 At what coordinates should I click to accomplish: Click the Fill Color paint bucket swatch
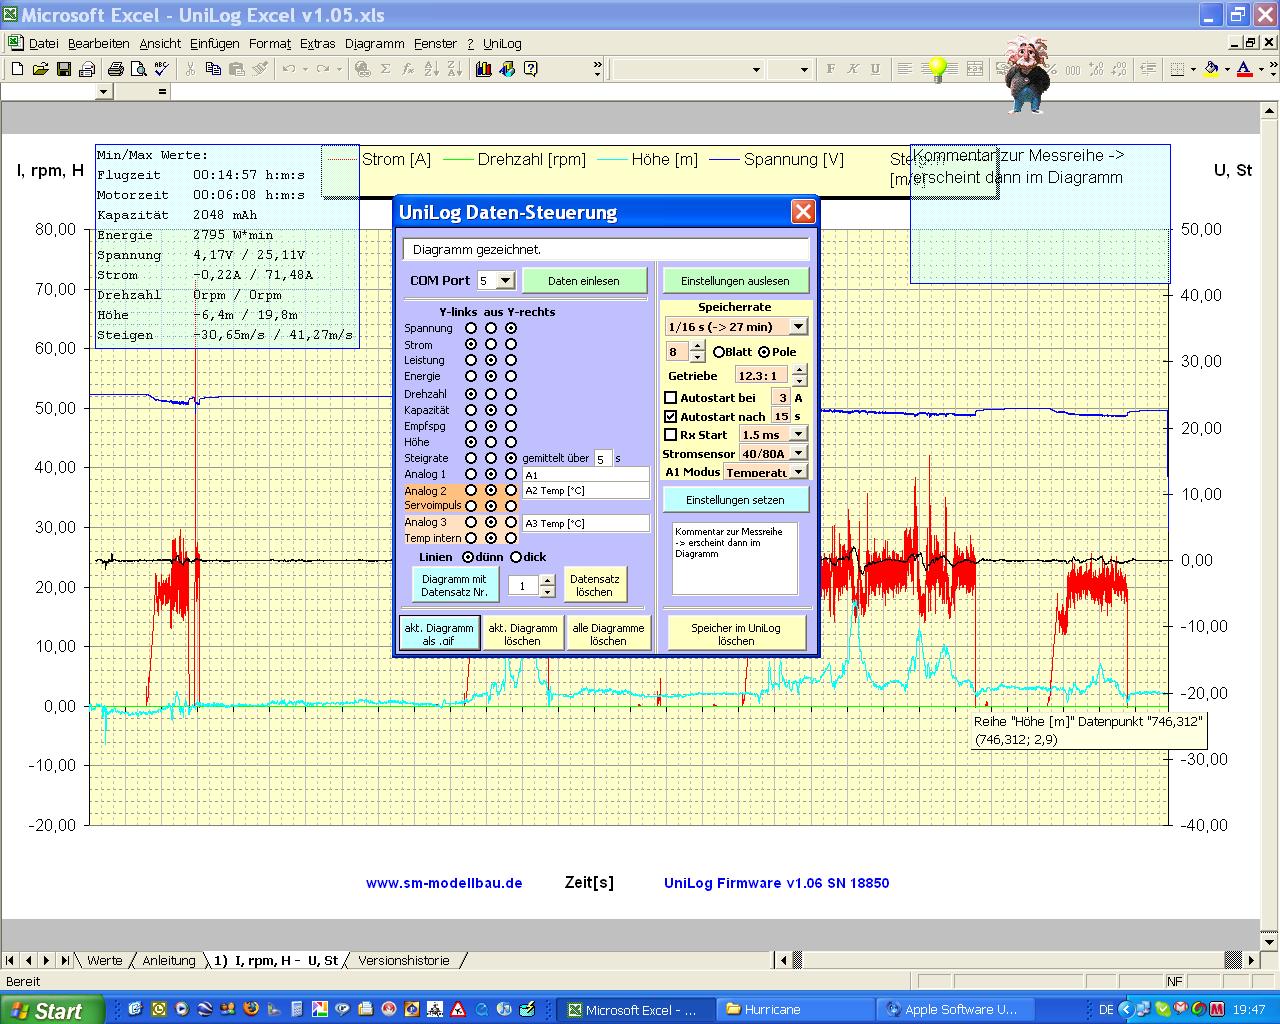[x=1211, y=69]
